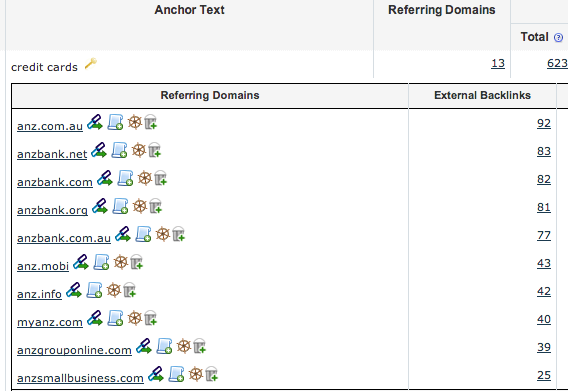Open the anzbank.net domain link

point(52,154)
